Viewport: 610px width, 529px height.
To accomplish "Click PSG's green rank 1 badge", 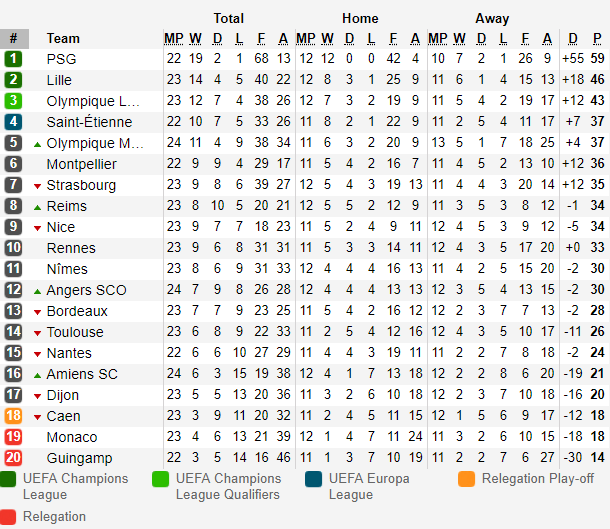I will pos(13,59).
